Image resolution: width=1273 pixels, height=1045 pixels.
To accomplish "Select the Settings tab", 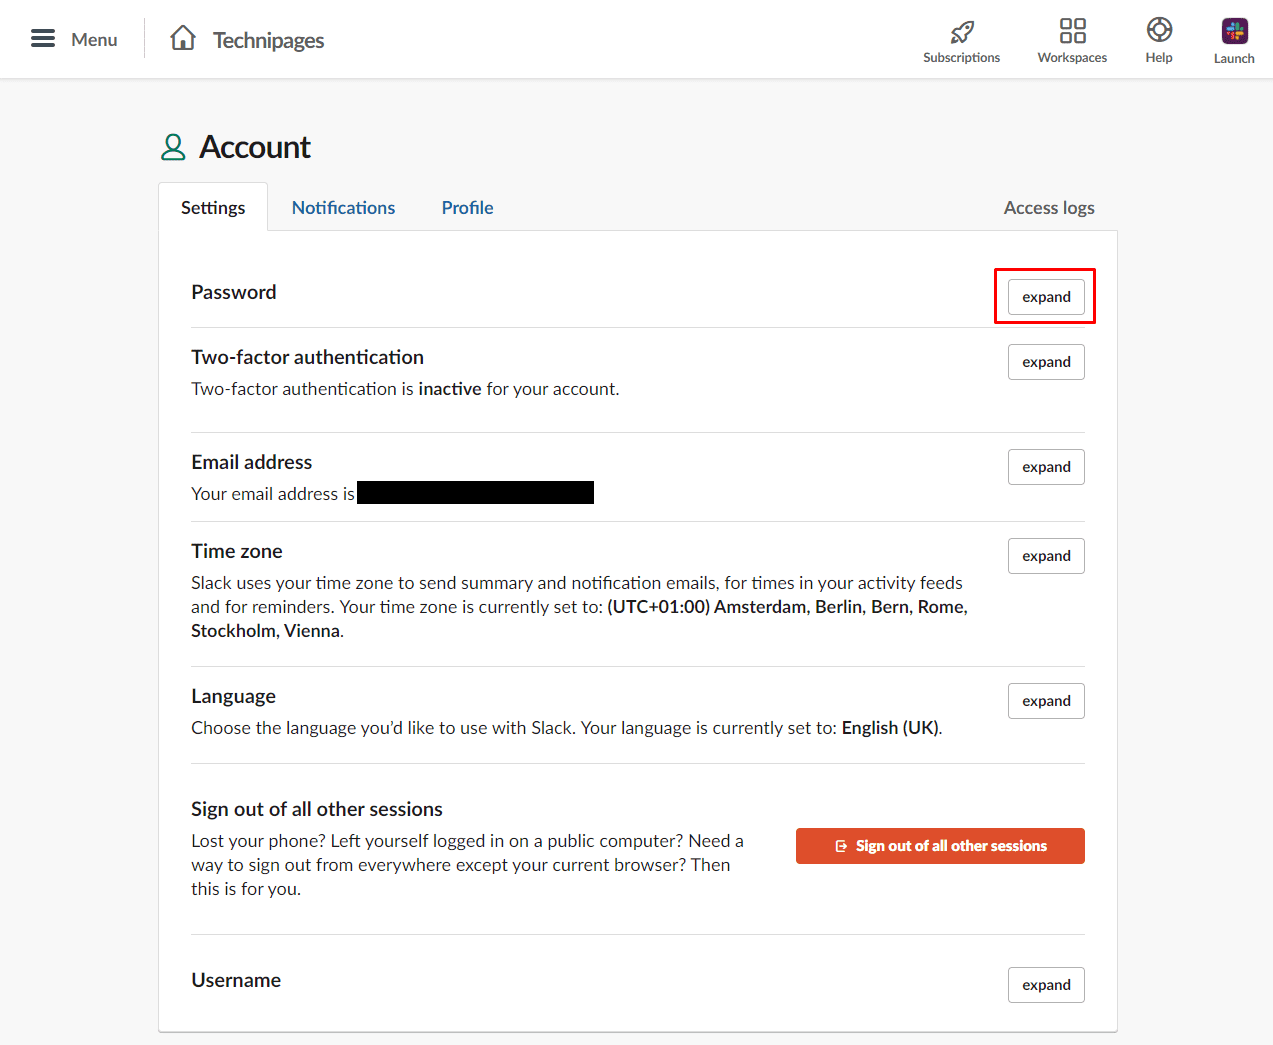I will pos(213,208).
